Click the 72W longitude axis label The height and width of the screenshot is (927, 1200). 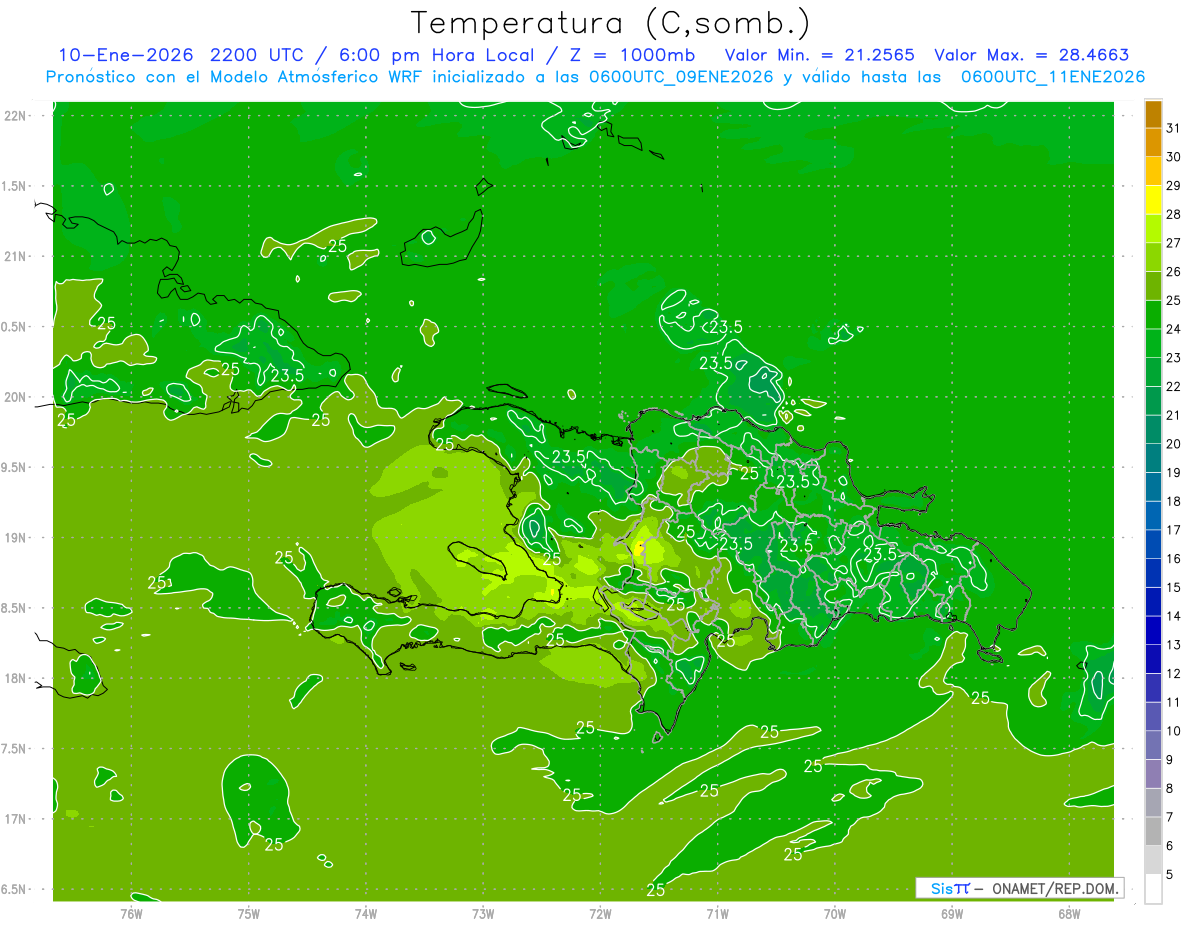(601, 914)
